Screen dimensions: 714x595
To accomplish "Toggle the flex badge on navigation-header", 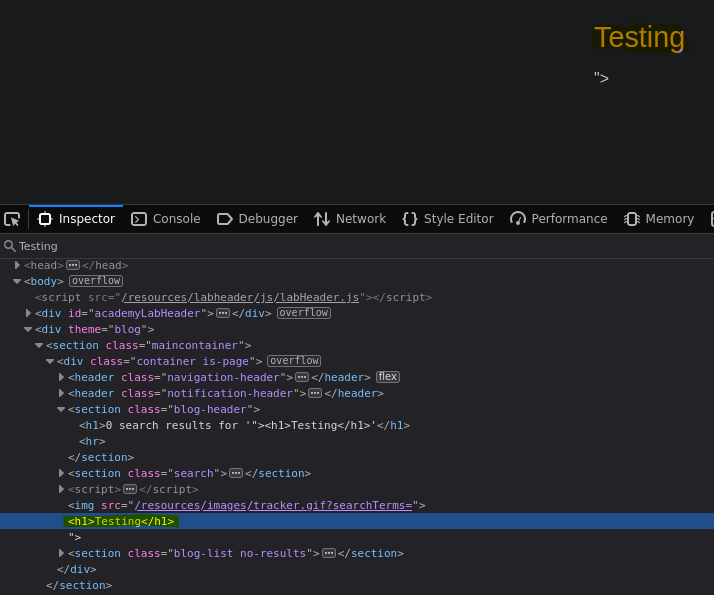I will pos(388,377).
